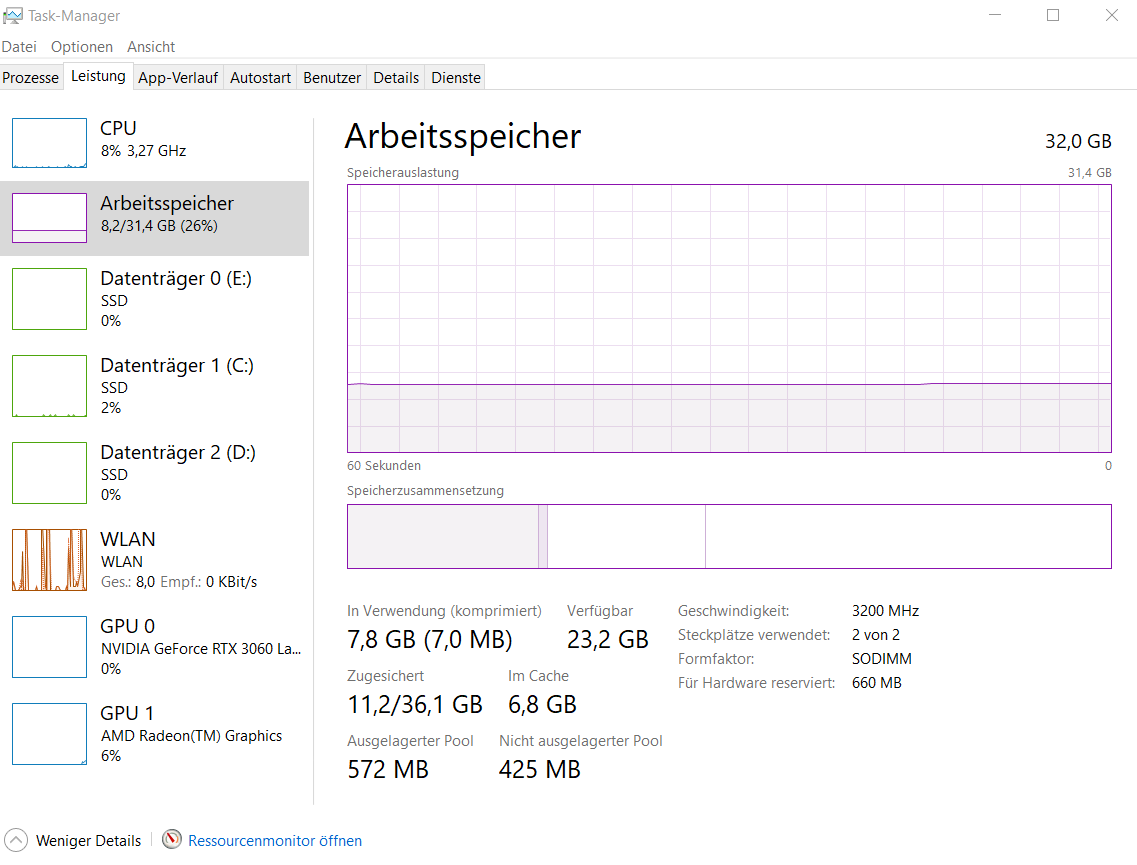The width and height of the screenshot is (1137, 865).
Task: Open the Datei menu
Action: point(19,46)
